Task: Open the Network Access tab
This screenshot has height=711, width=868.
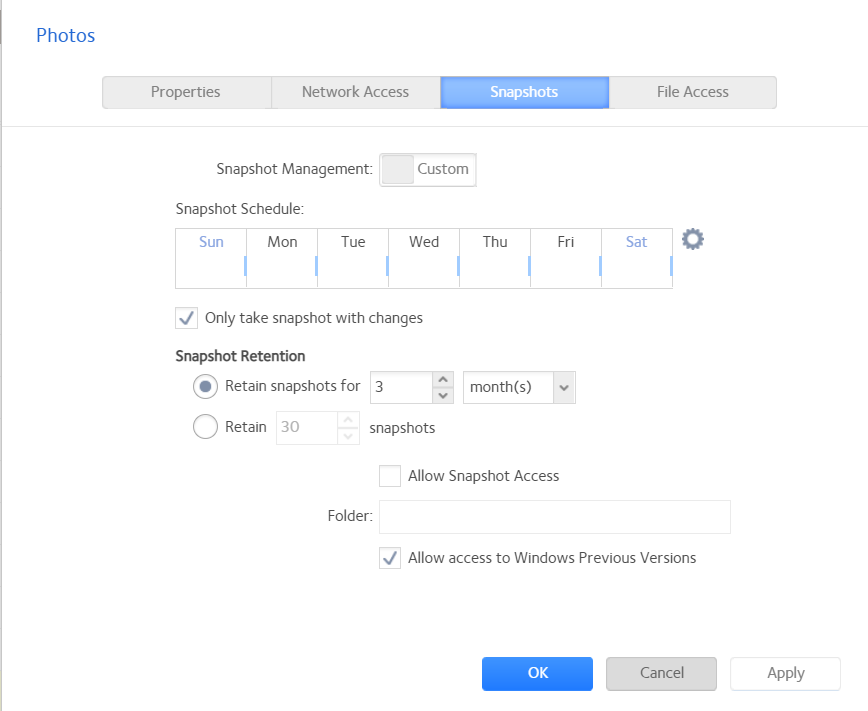Action: 355,92
